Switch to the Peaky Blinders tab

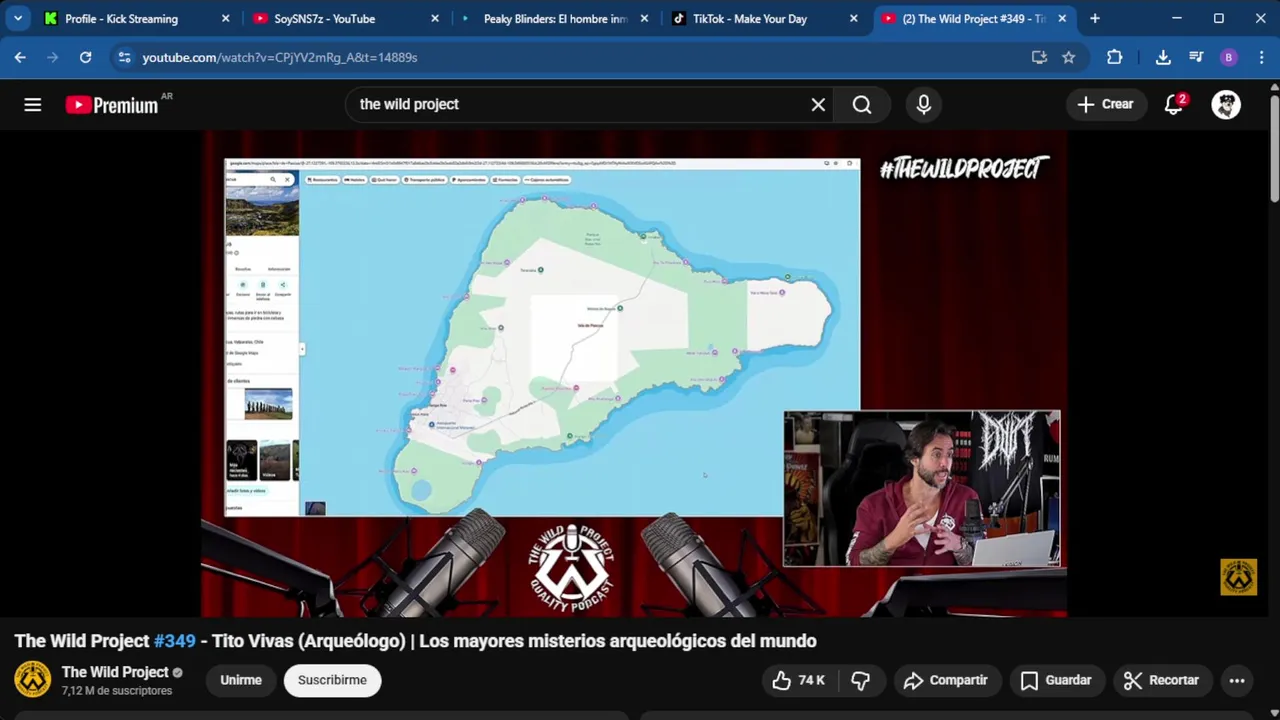[x=555, y=18]
